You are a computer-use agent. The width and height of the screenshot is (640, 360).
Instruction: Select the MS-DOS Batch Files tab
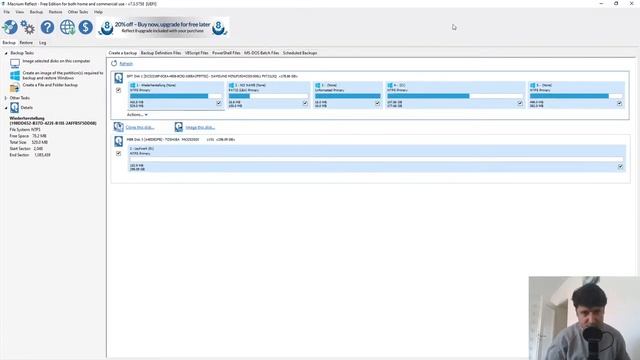pos(262,53)
